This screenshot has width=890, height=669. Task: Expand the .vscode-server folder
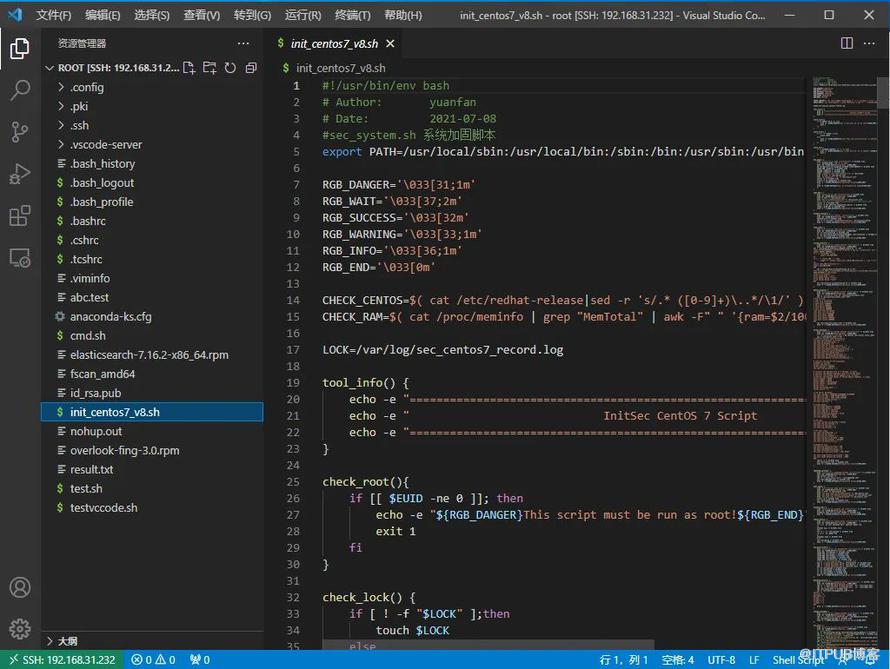105,145
